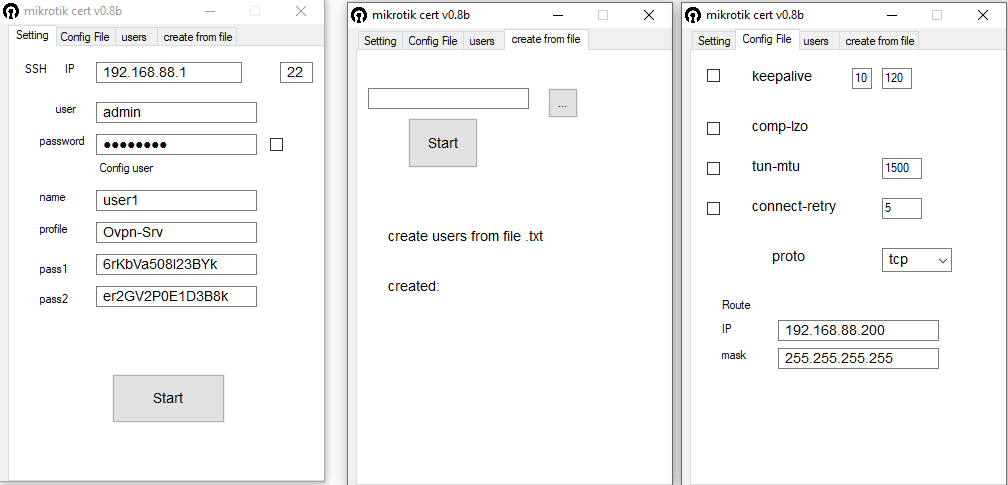
Task: Minimize the middle mikrotik cert window
Action: (558, 15)
